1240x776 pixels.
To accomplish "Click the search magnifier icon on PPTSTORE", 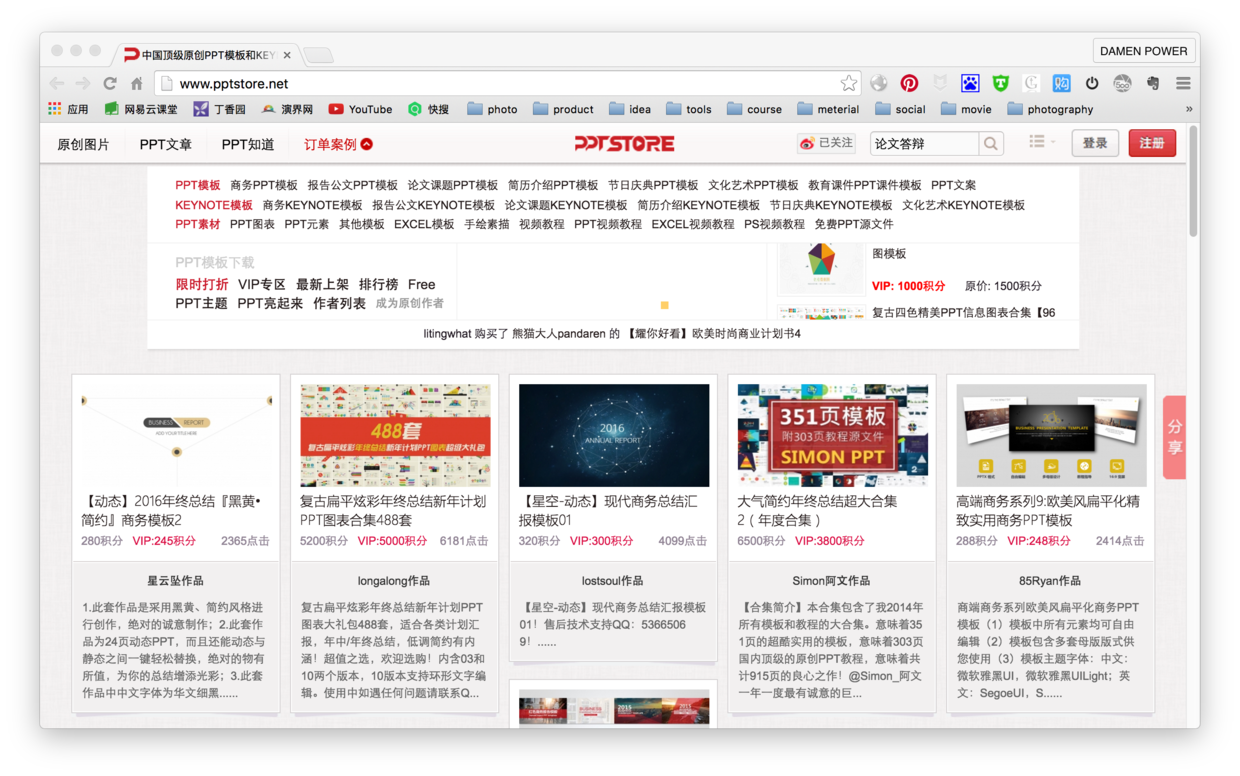I will (x=990, y=144).
